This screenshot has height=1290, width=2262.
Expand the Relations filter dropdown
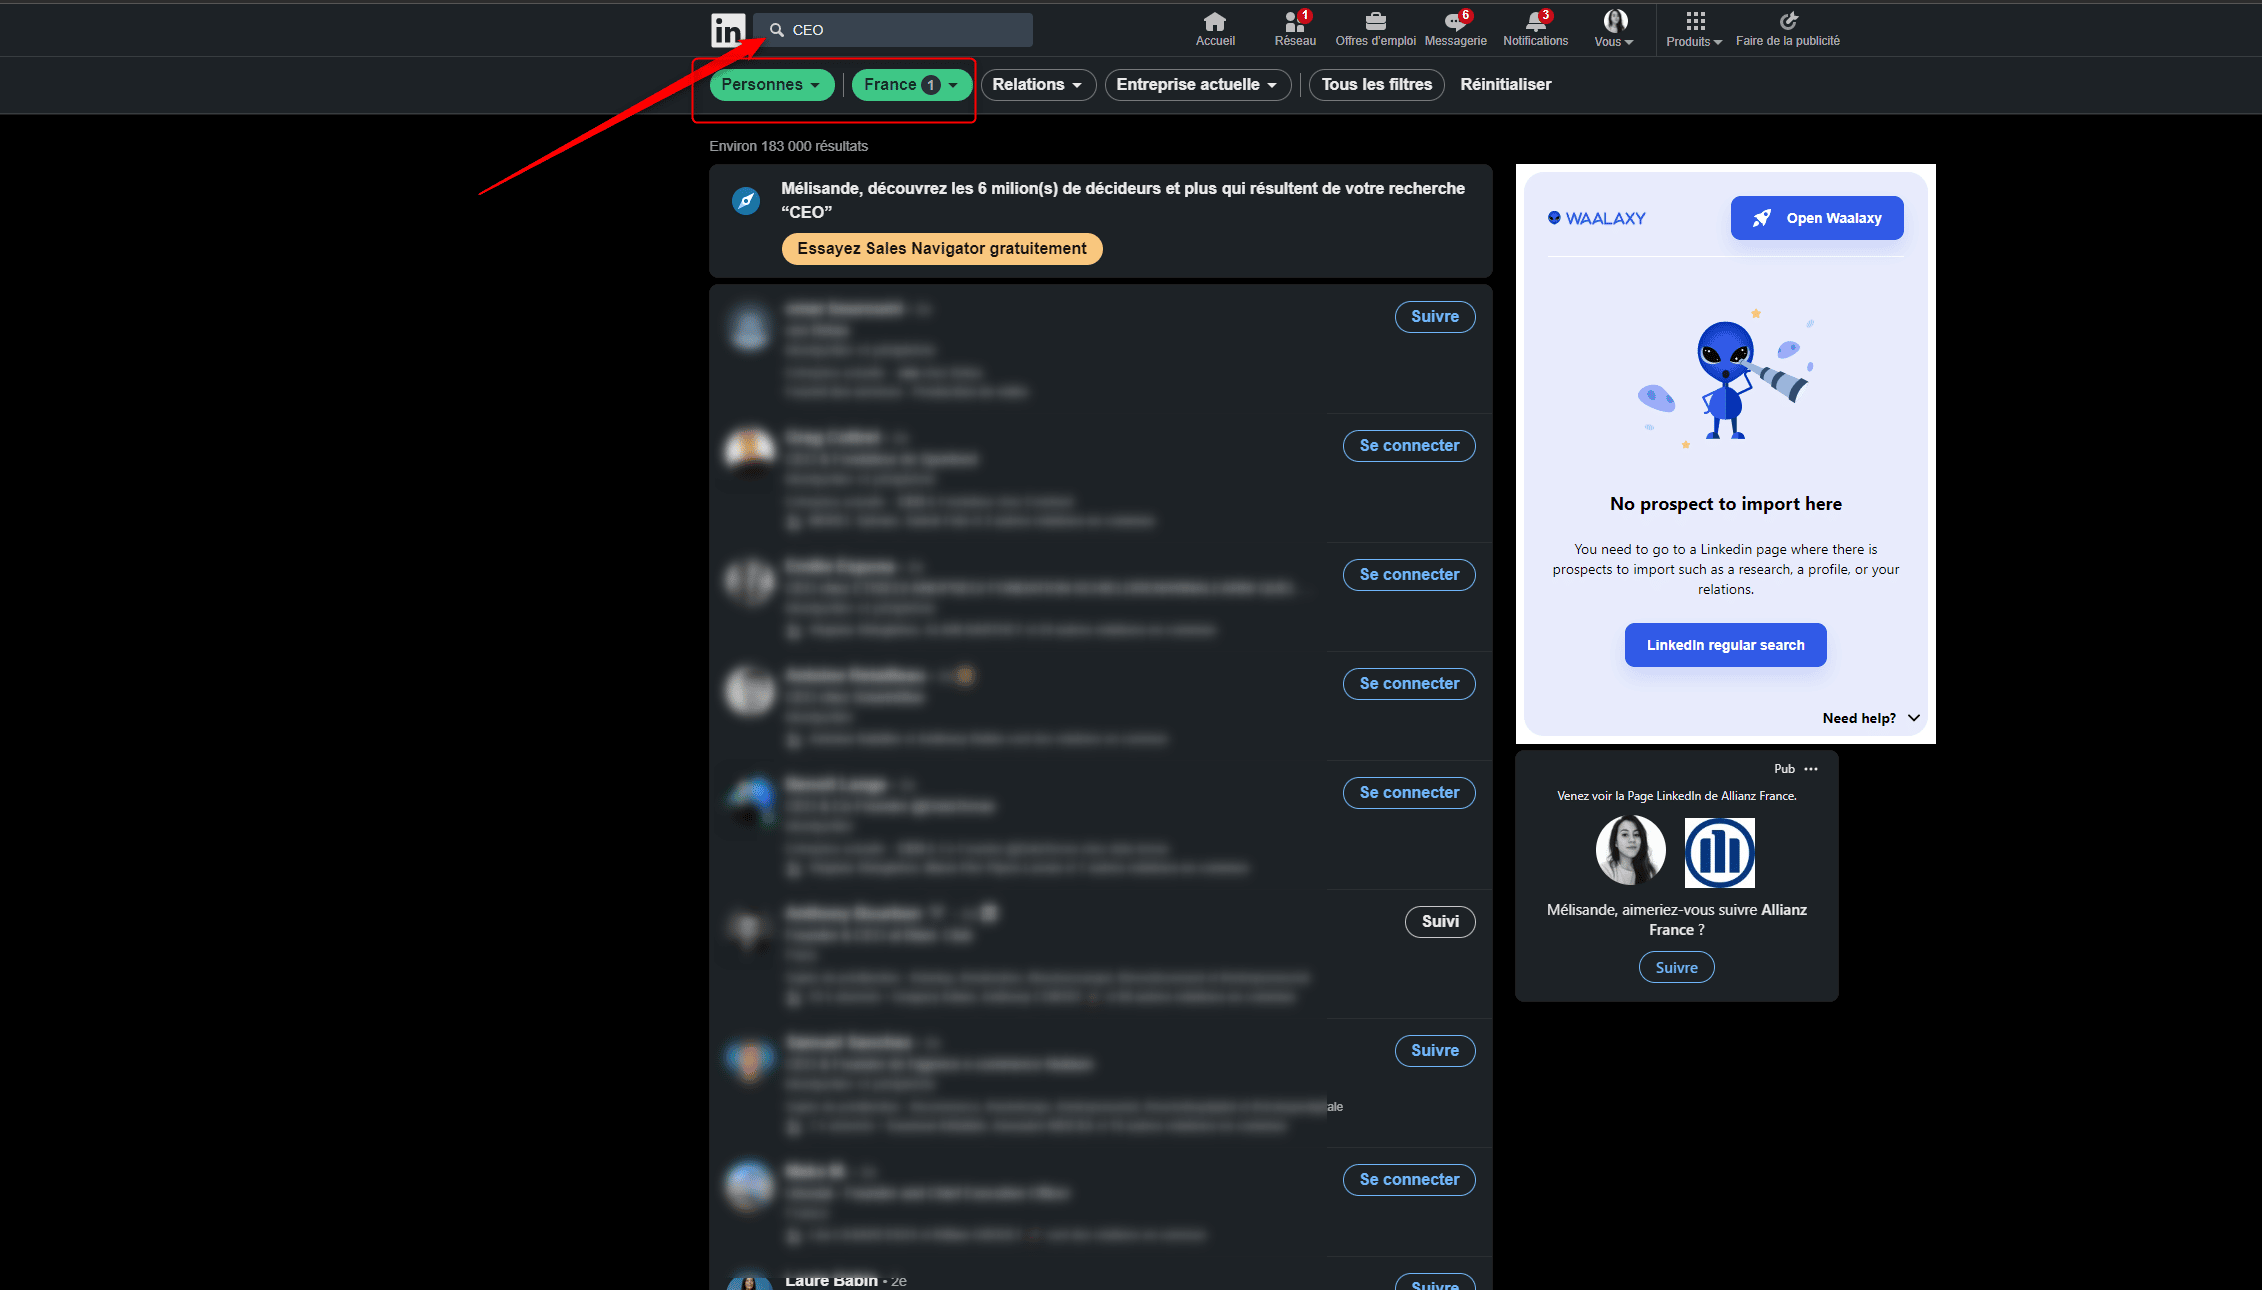coord(1036,84)
